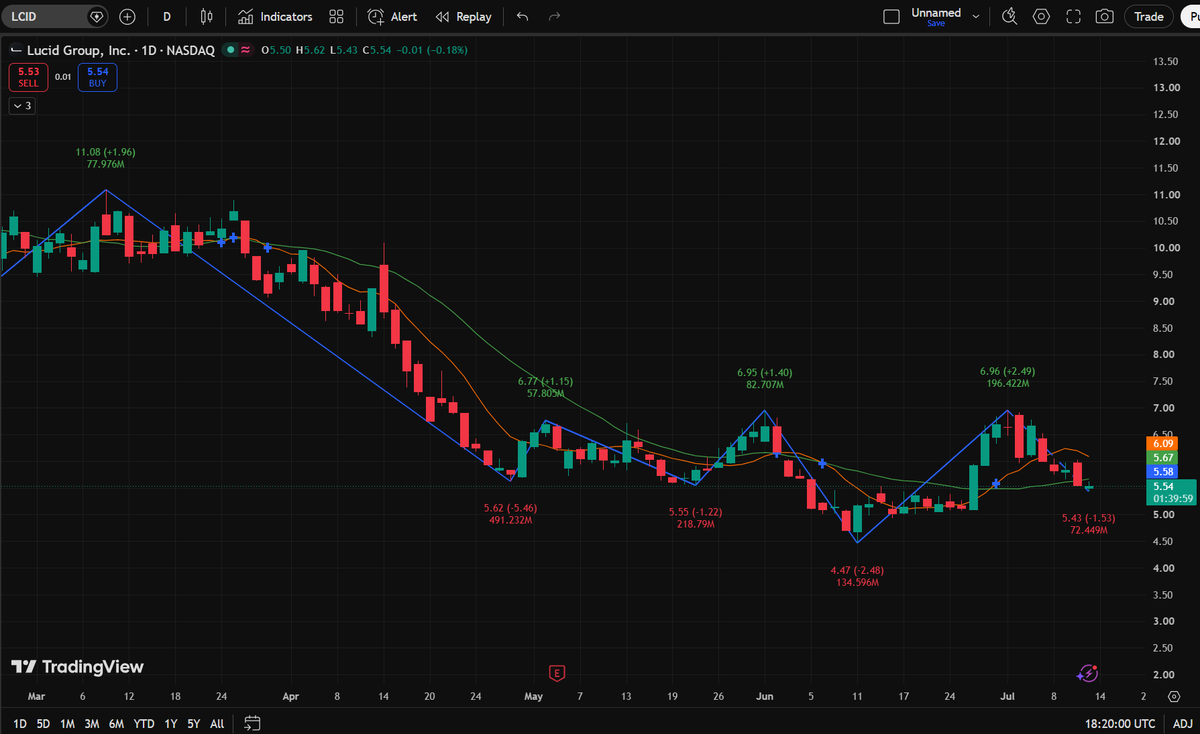Click the Trade button
This screenshot has height=734, width=1200.
tap(1149, 16)
